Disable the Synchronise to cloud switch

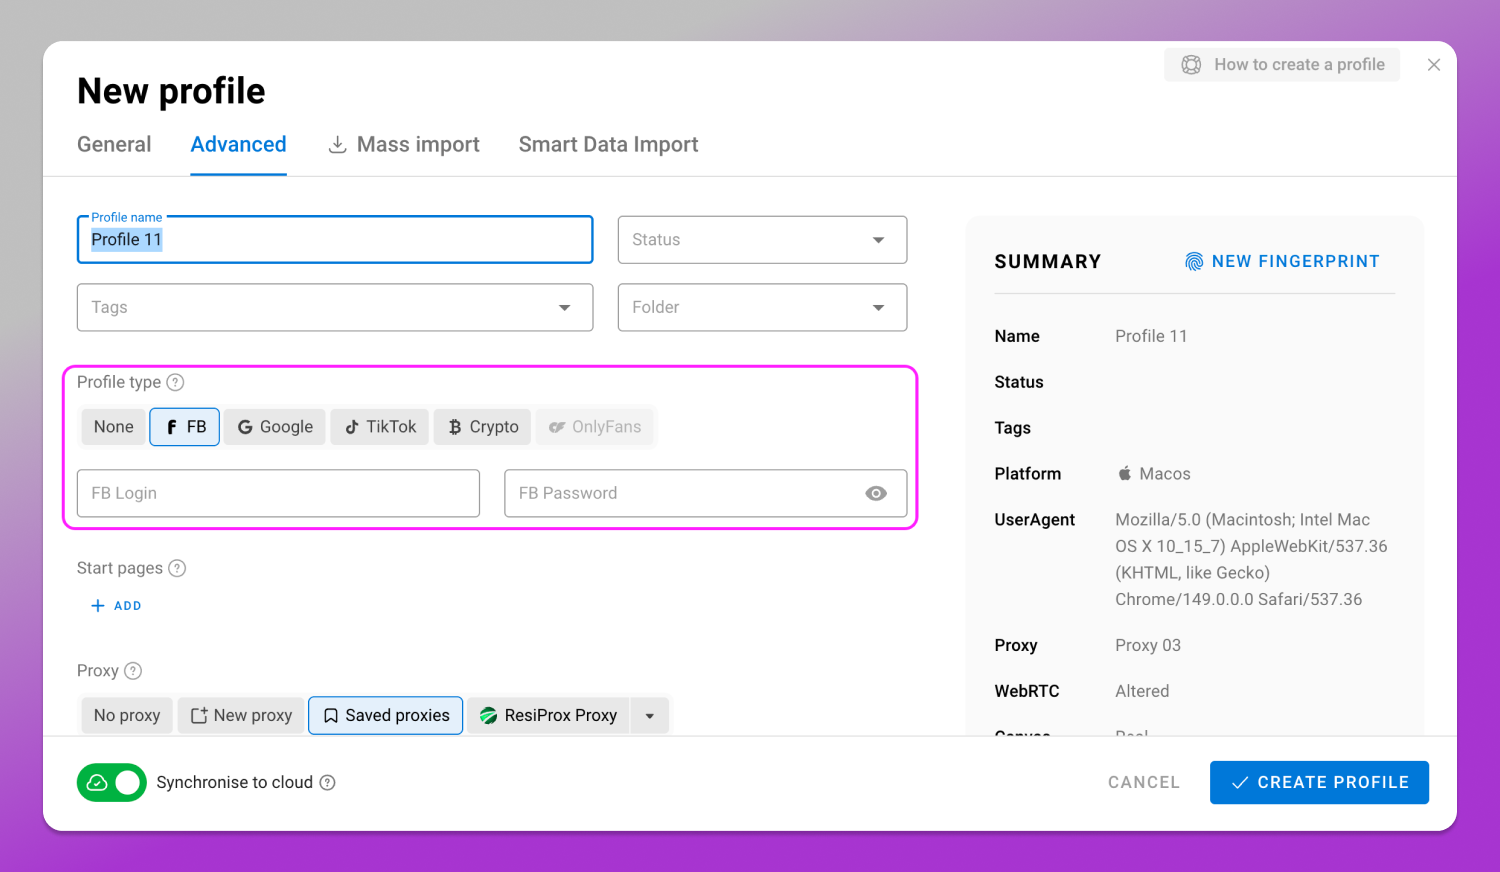click(112, 782)
